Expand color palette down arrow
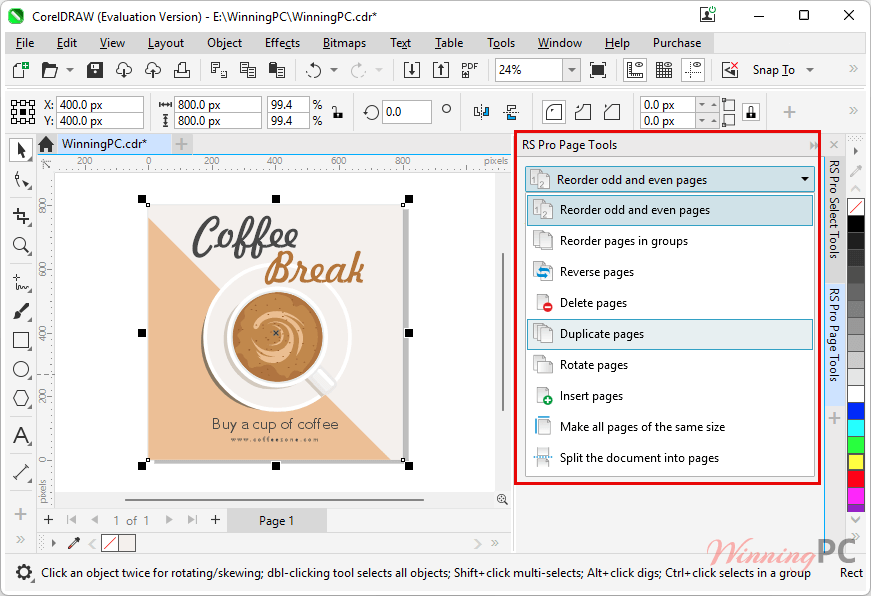The height and width of the screenshot is (596, 871). [x=855, y=519]
